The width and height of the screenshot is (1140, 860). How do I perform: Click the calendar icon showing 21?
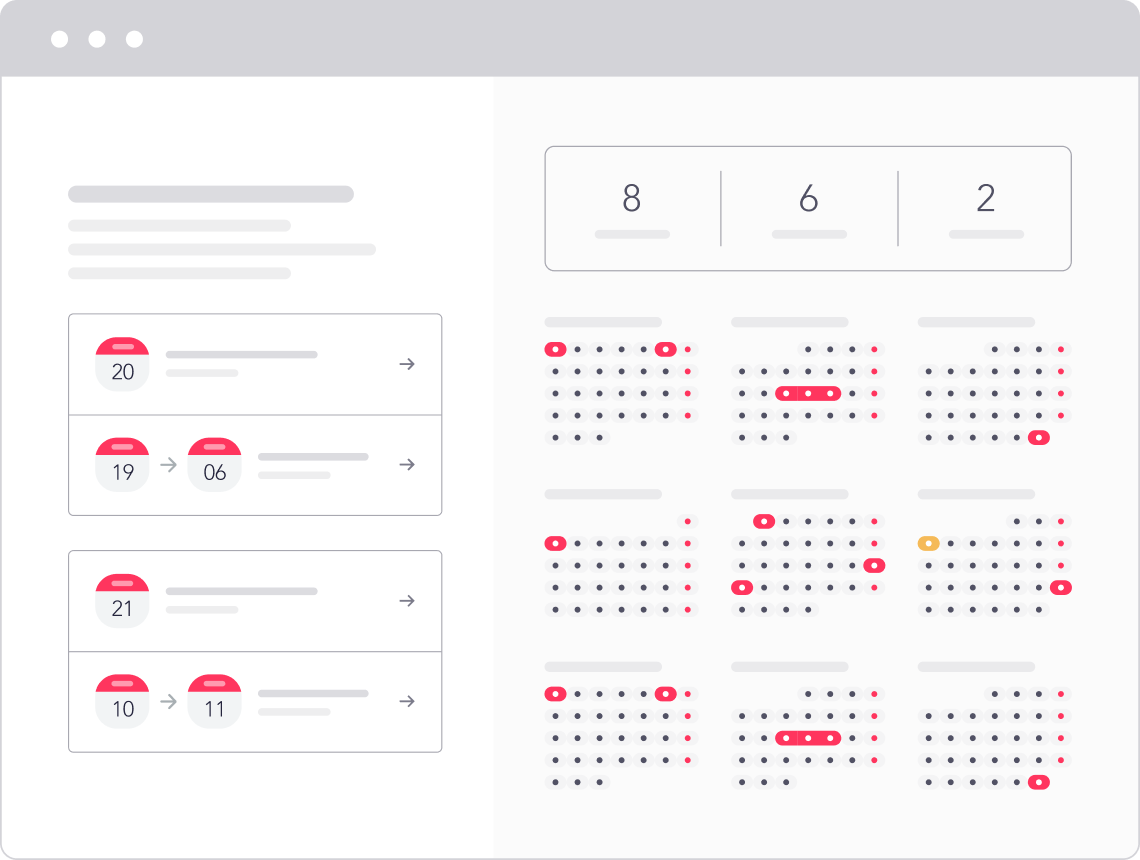tap(122, 601)
